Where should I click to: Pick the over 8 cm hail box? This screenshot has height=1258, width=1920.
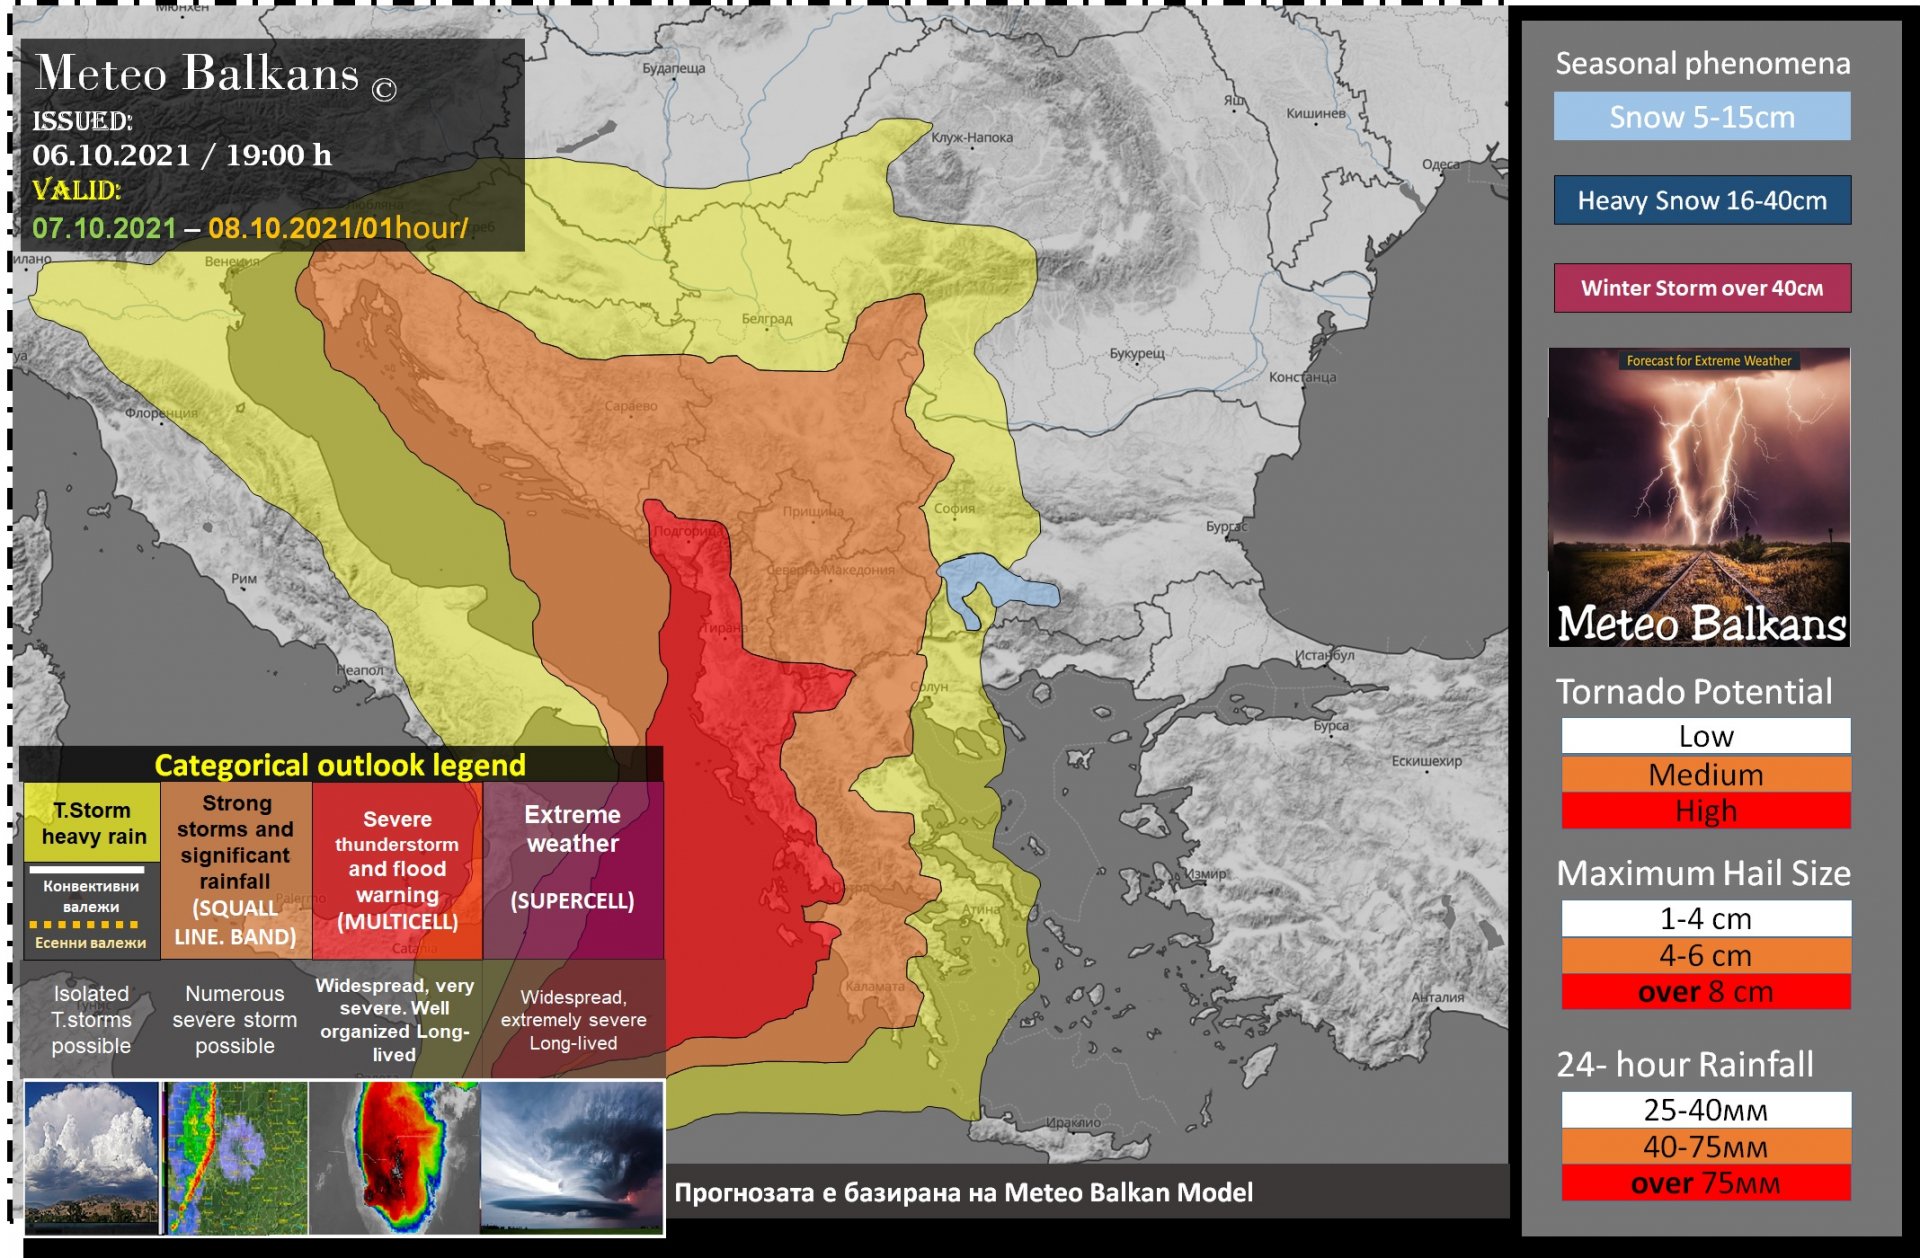[x=1705, y=992]
